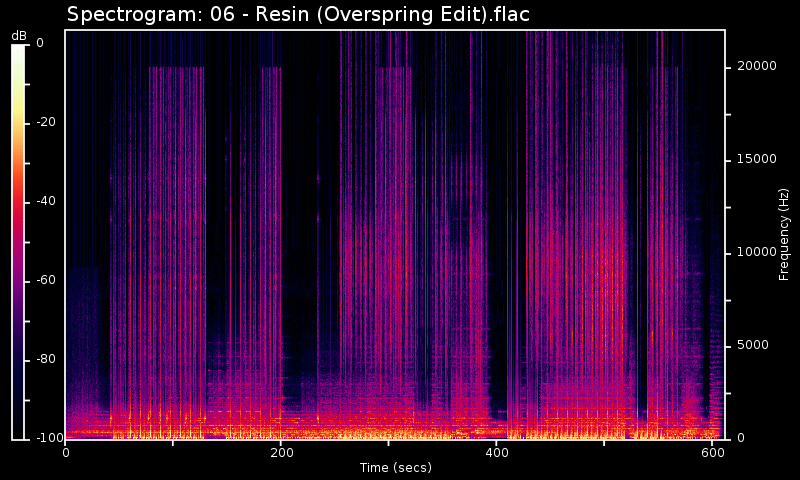800x480 pixels.
Task: Click the 0 dB label at scale top
Action: pos(39,43)
